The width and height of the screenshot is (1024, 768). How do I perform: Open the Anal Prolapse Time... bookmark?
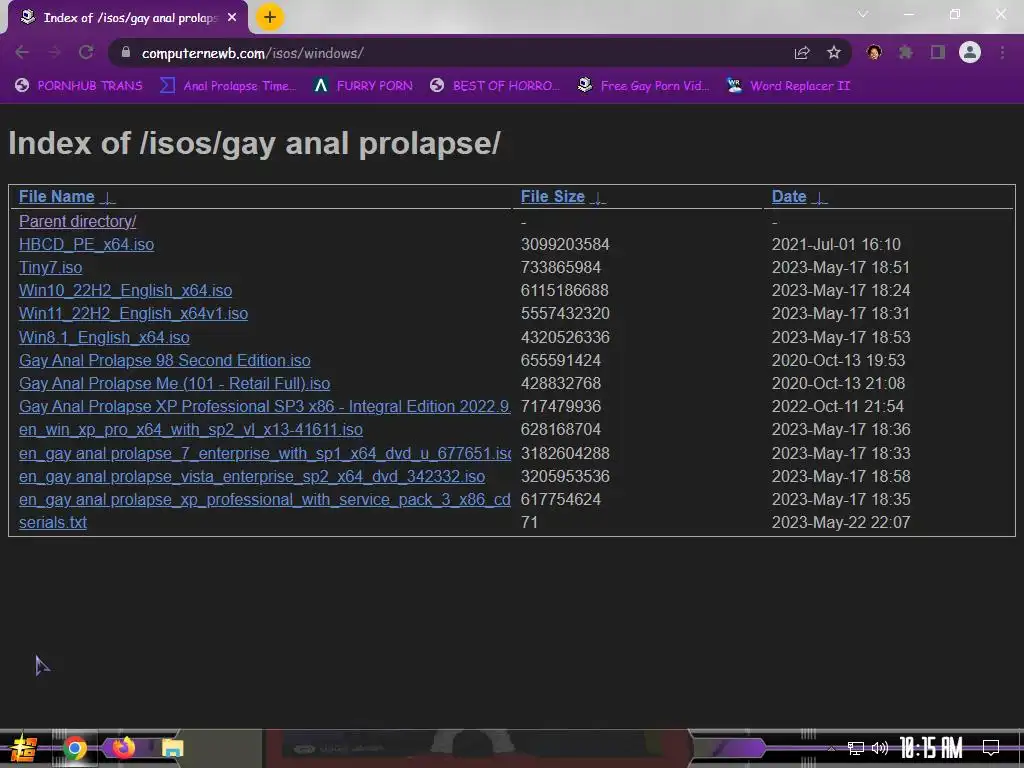point(228,86)
